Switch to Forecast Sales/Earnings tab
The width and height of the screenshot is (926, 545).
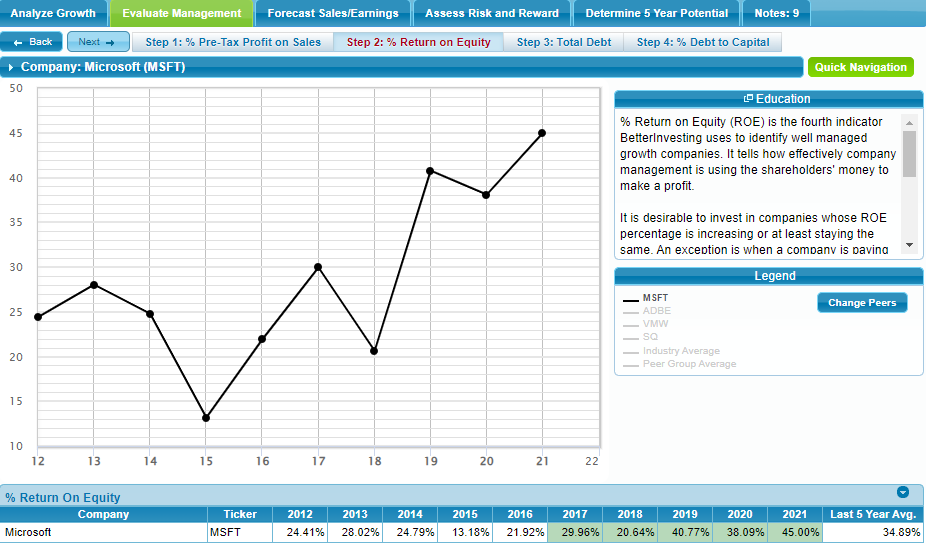333,13
